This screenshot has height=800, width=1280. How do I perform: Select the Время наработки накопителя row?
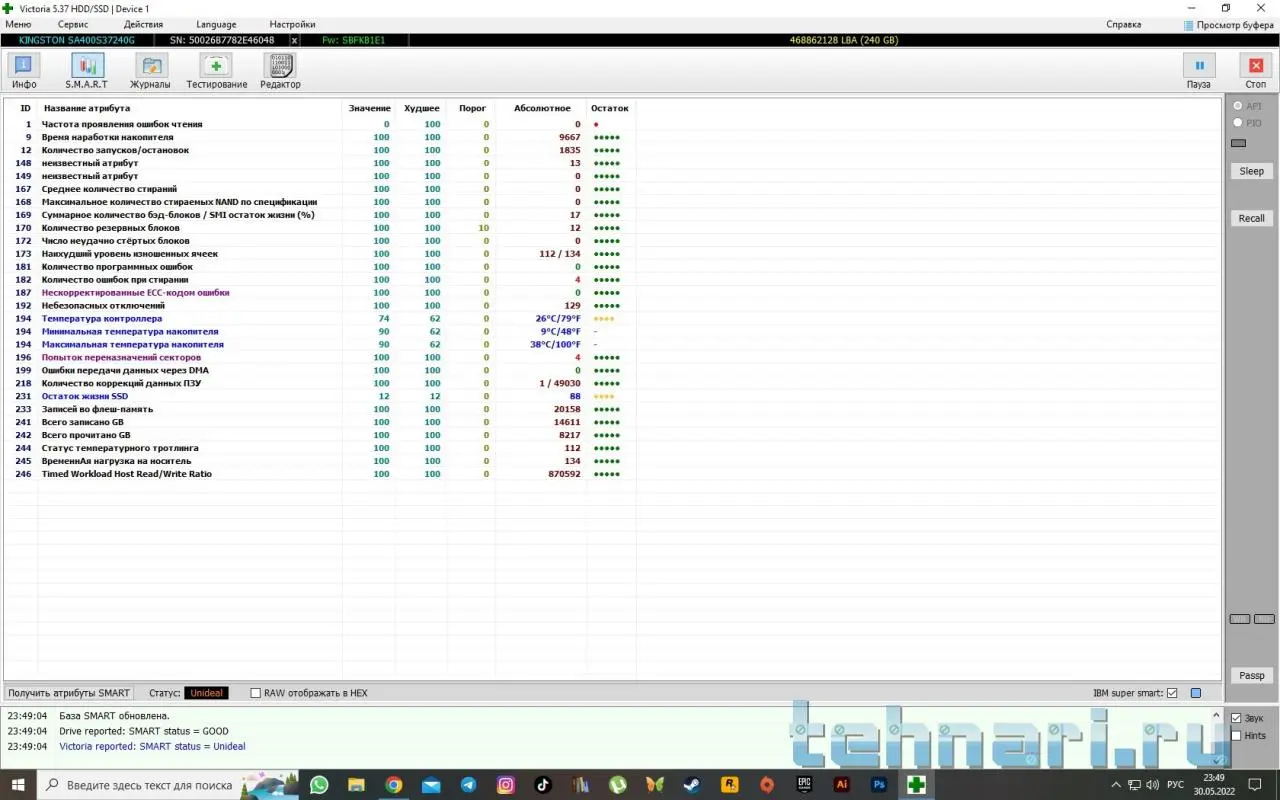point(321,137)
